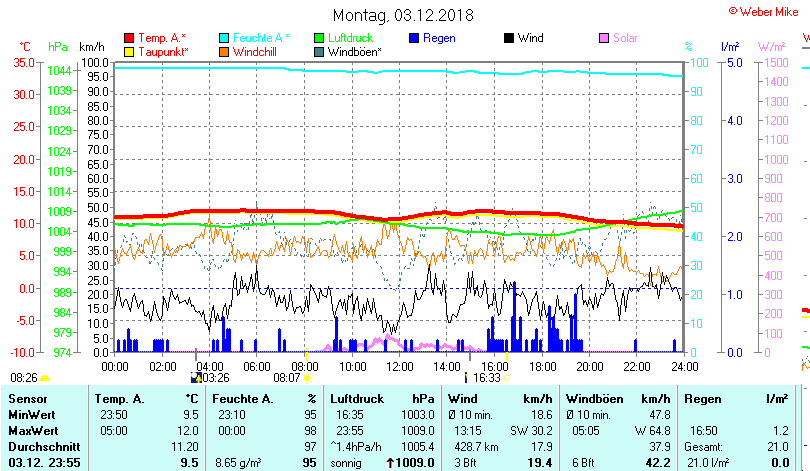The width and height of the screenshot is (810, 471).
Task: Click the Luftdruck legend label
Action: click(350, 38)
